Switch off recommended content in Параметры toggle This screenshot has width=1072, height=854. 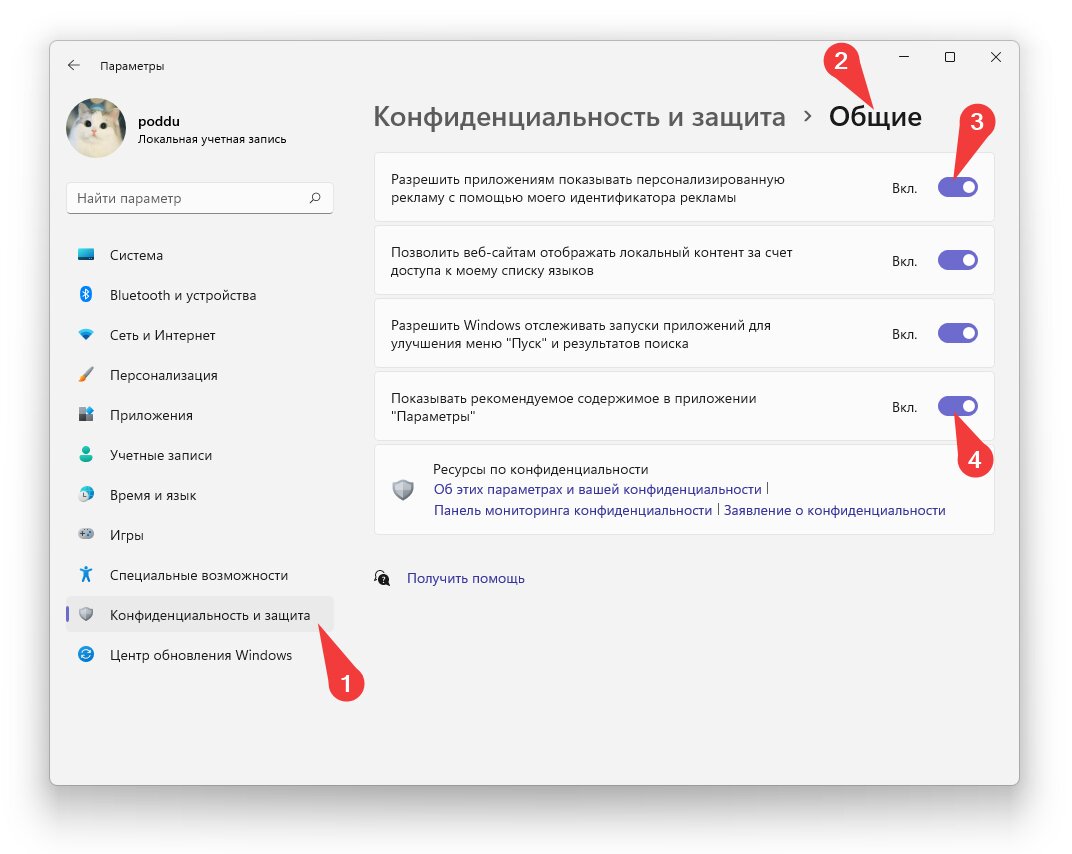coord(957,406)
